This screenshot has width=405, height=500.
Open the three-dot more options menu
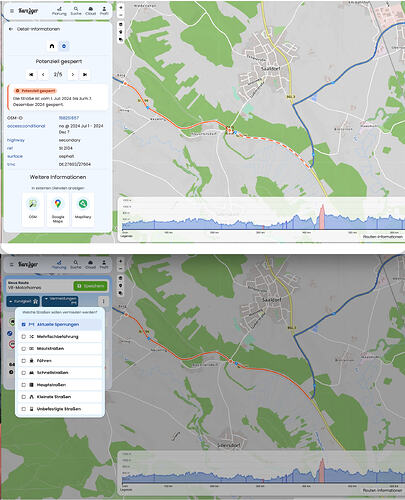tap(103, 301)
